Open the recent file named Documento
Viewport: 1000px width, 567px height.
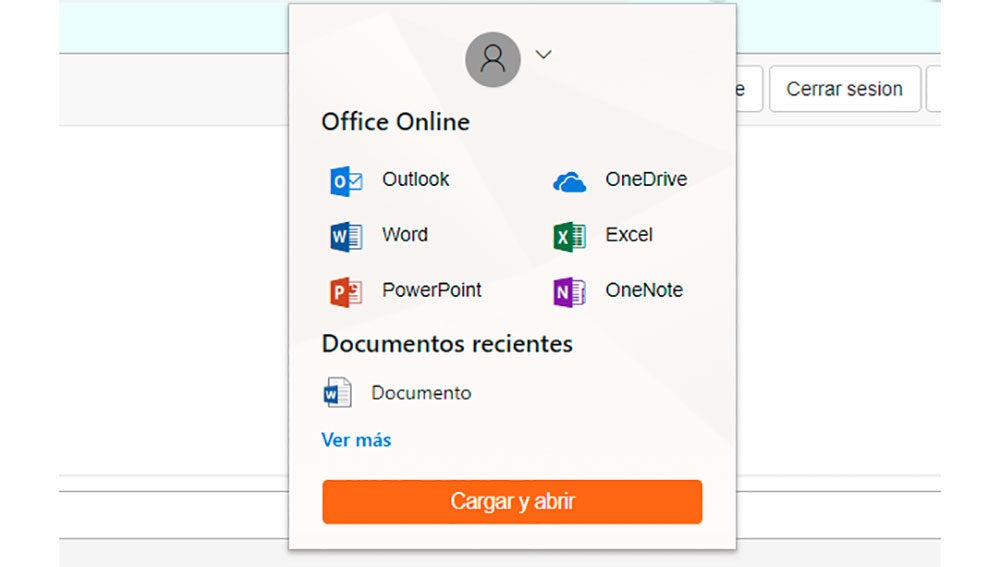click(421, 393)
